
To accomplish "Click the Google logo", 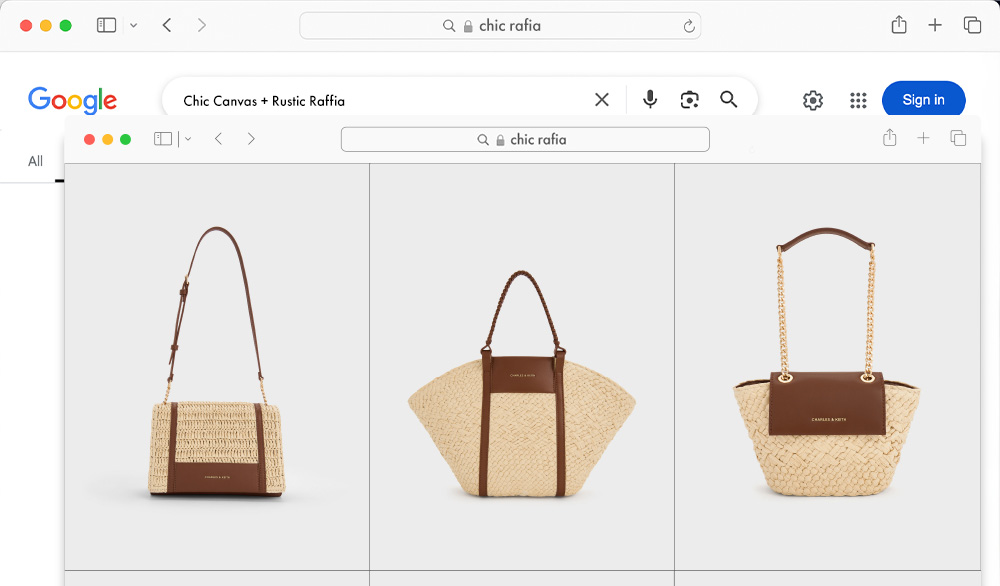I will pos(72,100).
